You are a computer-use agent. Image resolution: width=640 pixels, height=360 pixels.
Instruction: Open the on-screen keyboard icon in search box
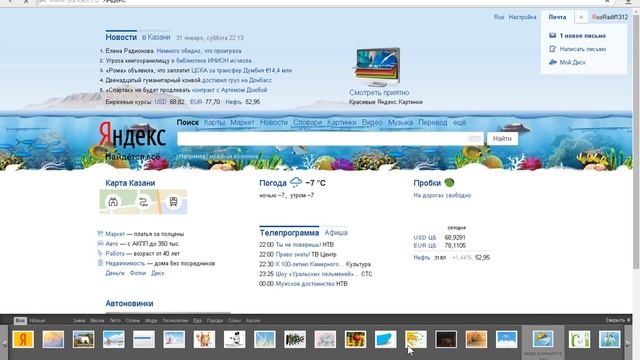tap(475, 139)
